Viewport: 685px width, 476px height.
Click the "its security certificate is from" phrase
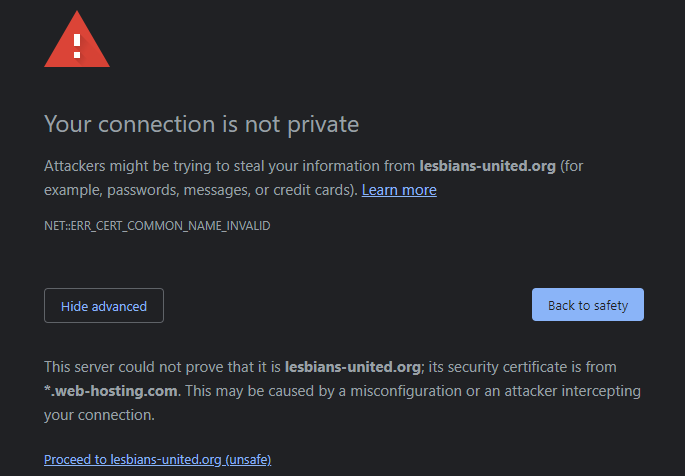pos(522,367)
